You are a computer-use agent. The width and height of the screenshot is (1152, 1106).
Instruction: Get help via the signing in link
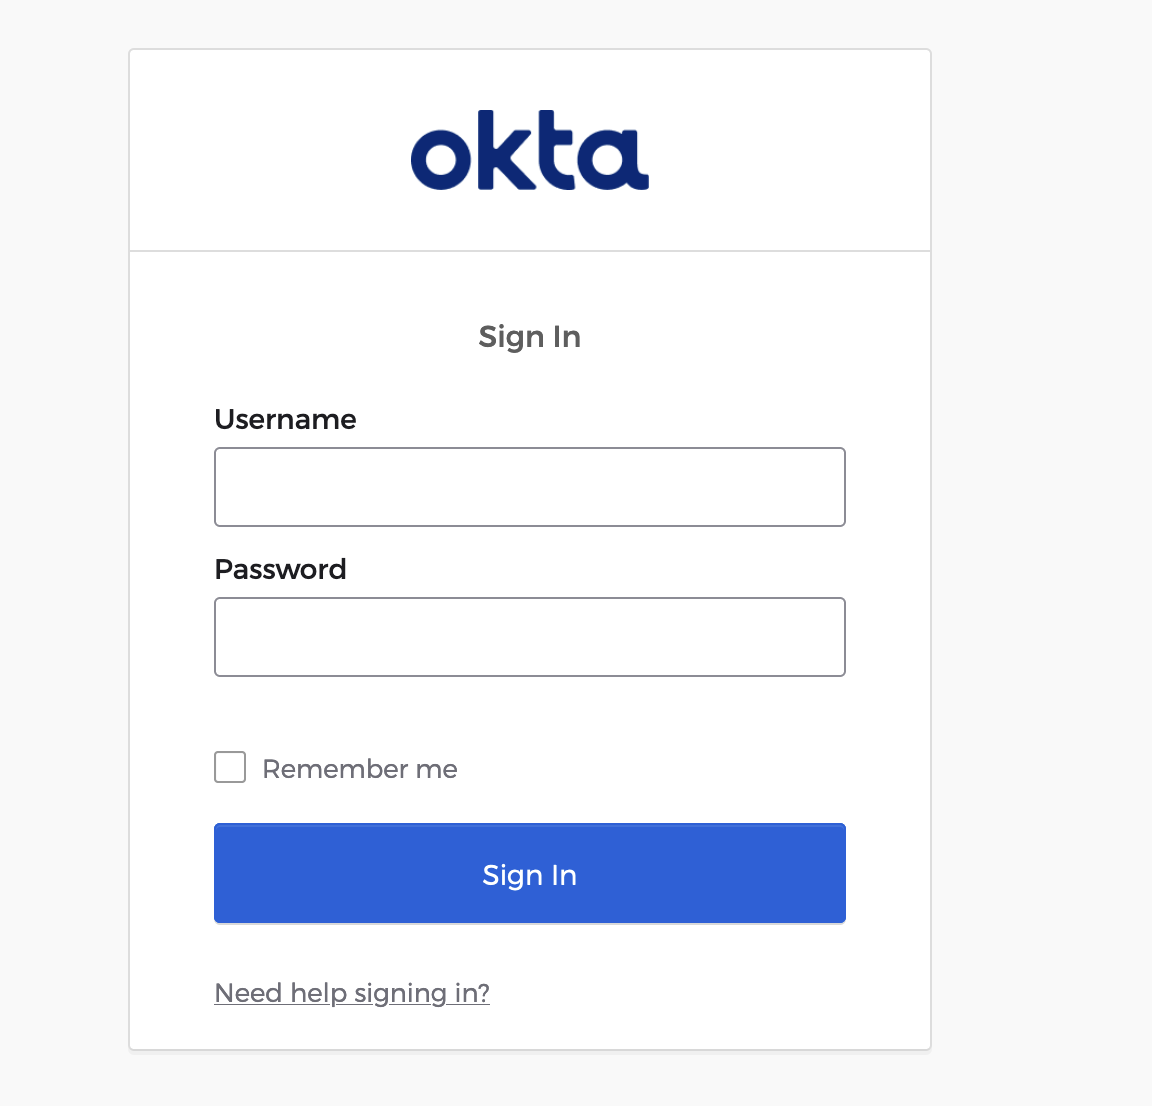pos(352,993)
